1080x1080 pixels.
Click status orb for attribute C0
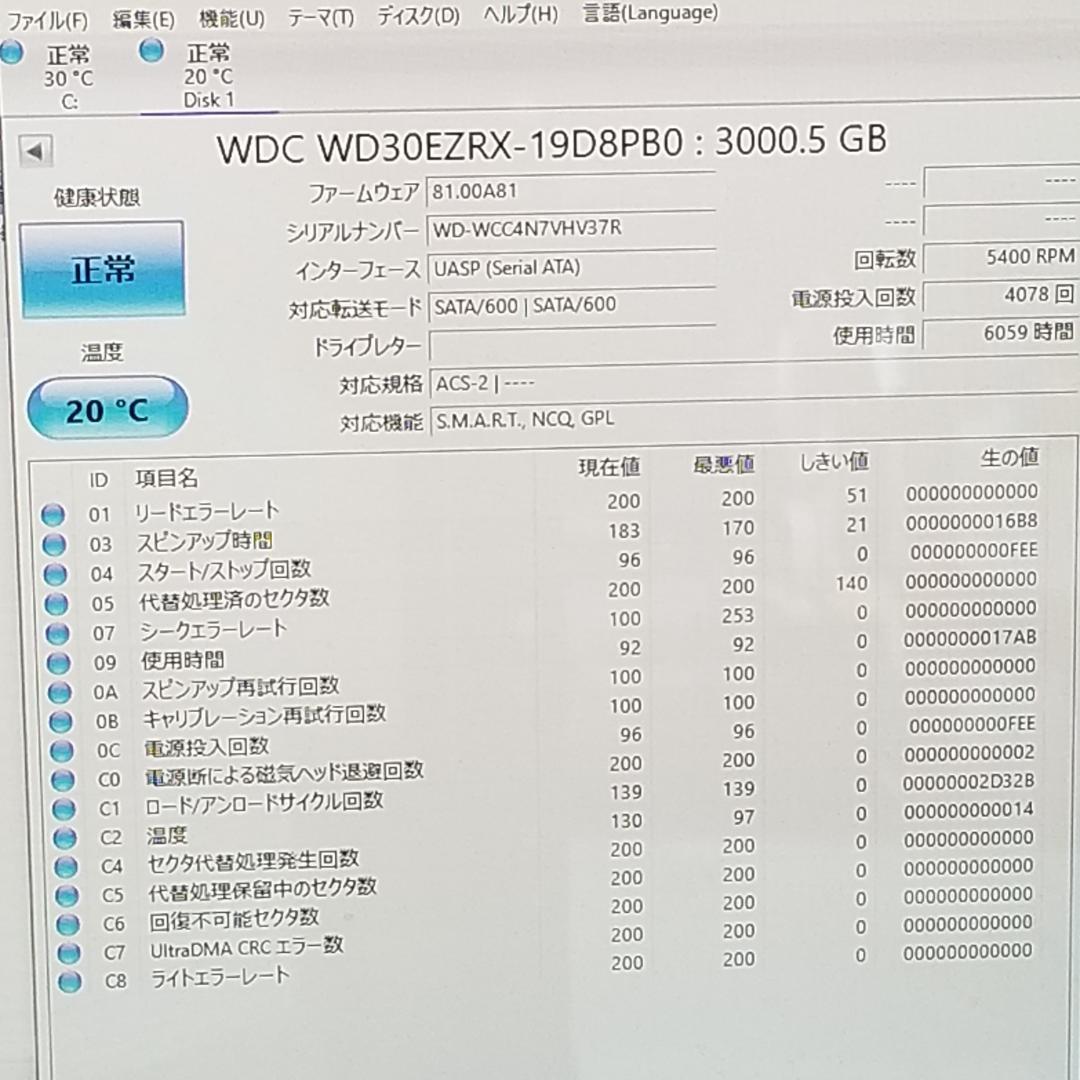[63, 780]
